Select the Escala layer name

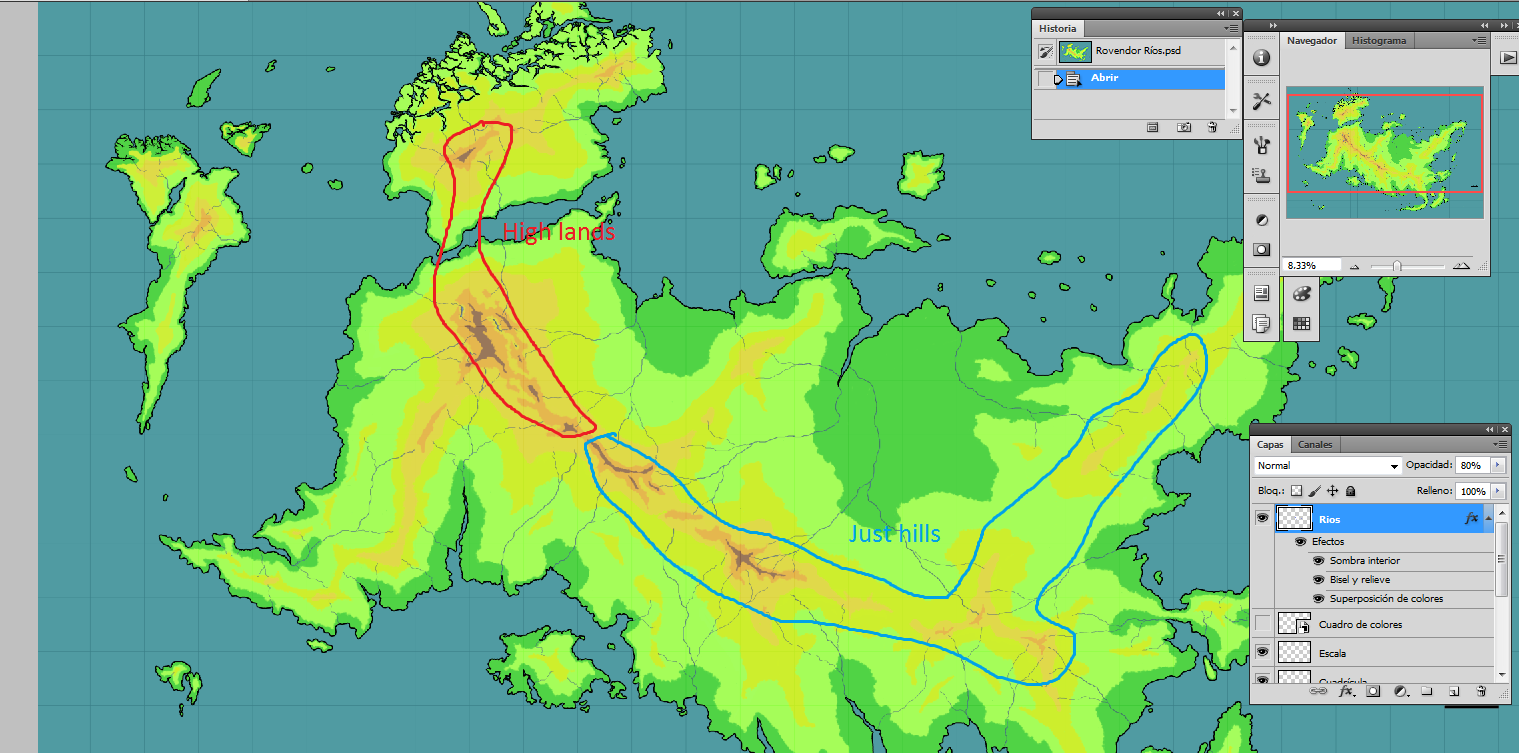(1332, 653)
